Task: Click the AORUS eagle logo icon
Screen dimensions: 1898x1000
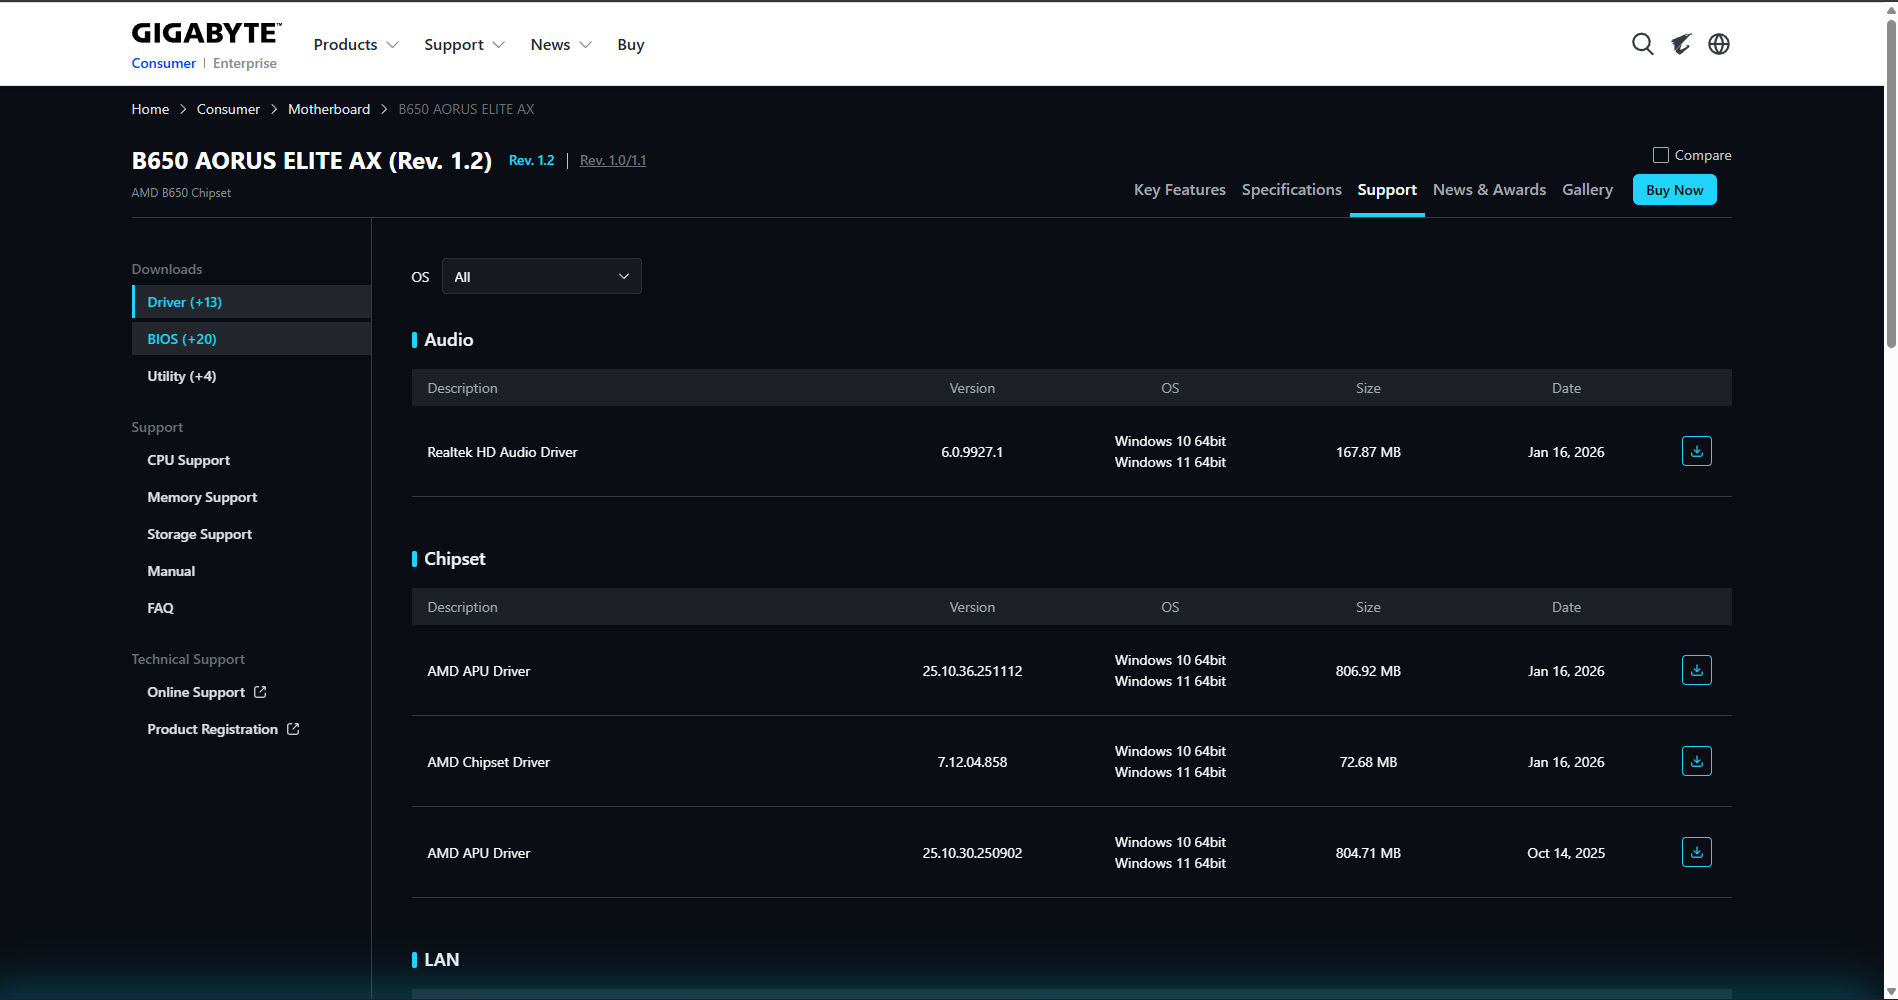Action: [1681, 44]
